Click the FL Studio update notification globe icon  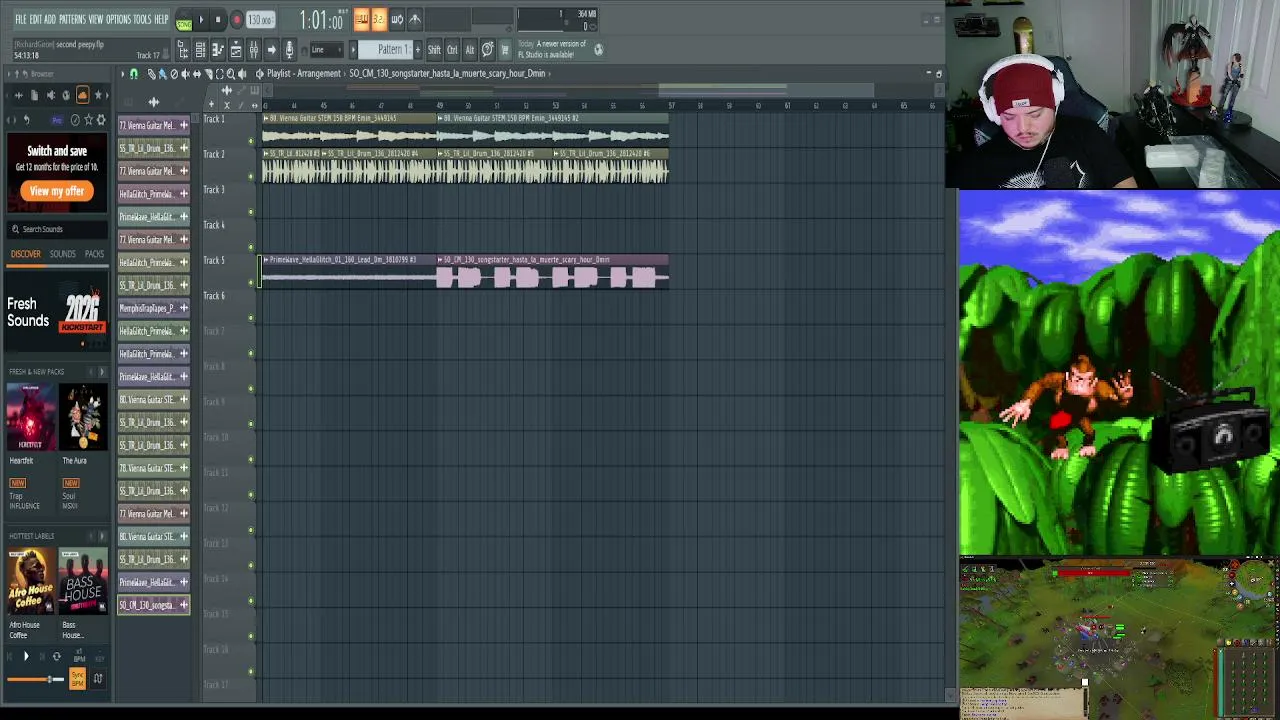point(598,49)
